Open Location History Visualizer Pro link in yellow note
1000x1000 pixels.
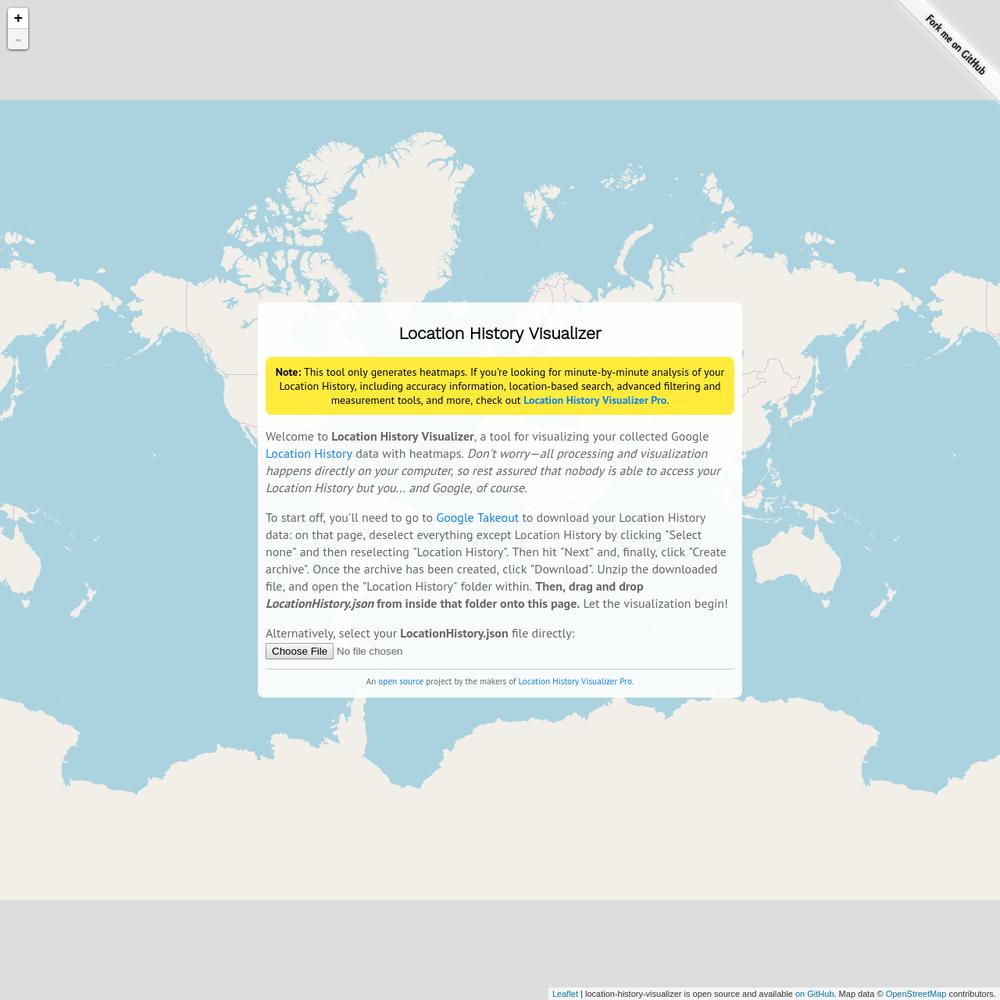click(x=594, y=401)
